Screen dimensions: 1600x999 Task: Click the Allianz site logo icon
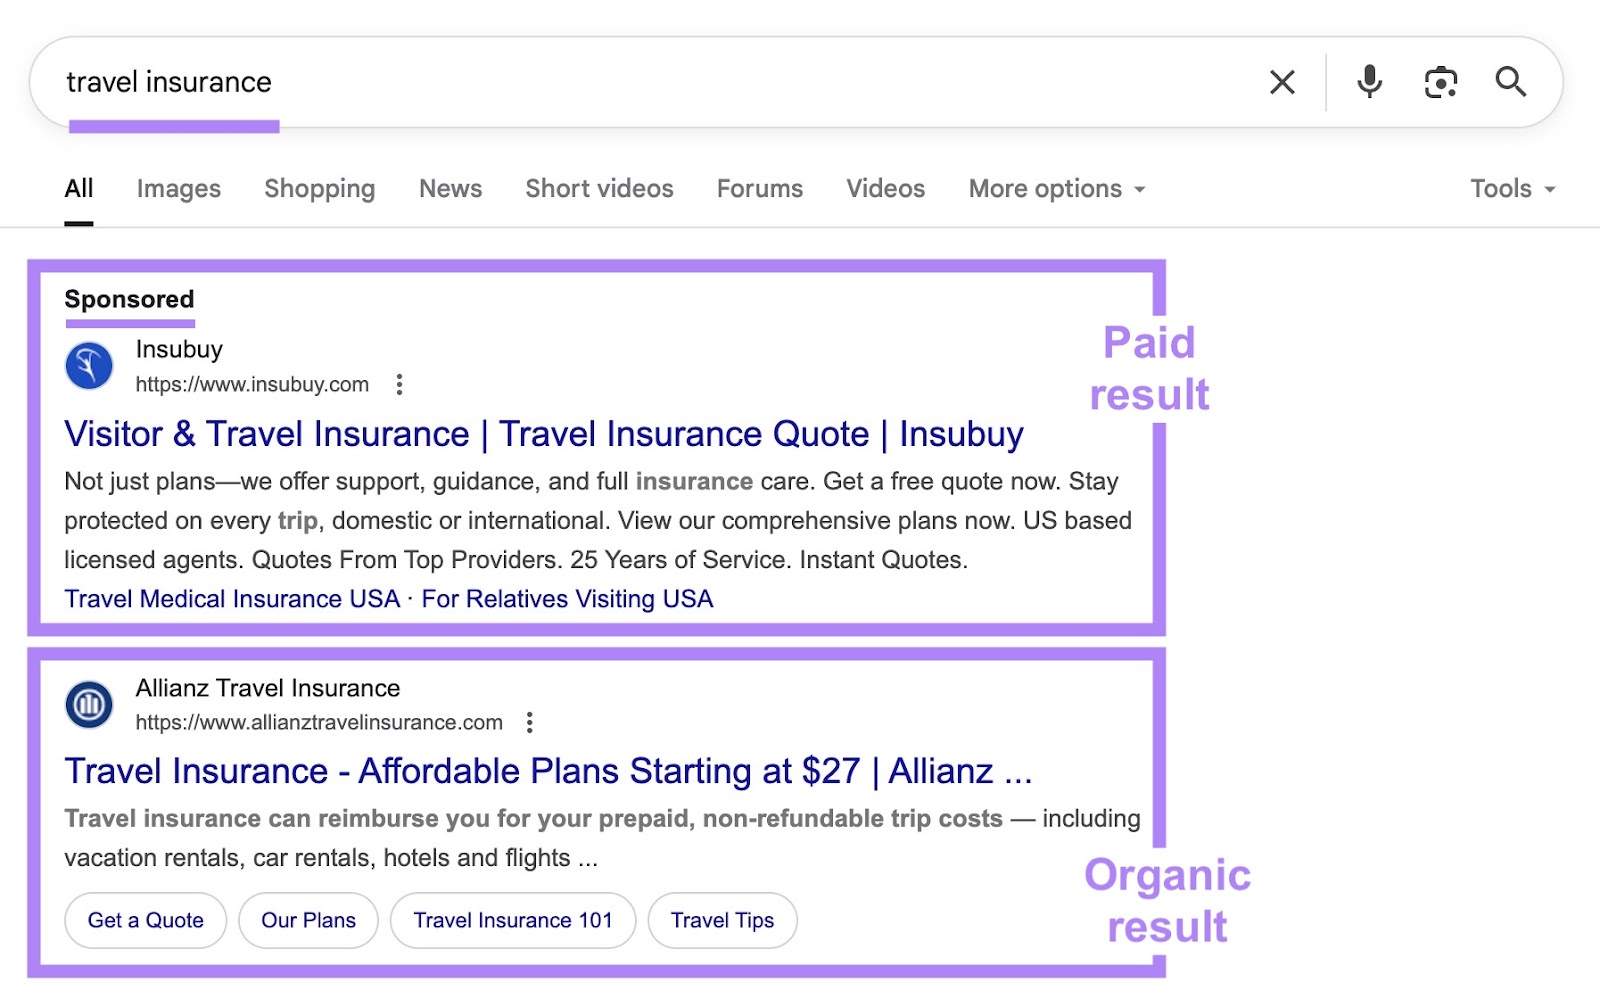click(x=89, y=705)
